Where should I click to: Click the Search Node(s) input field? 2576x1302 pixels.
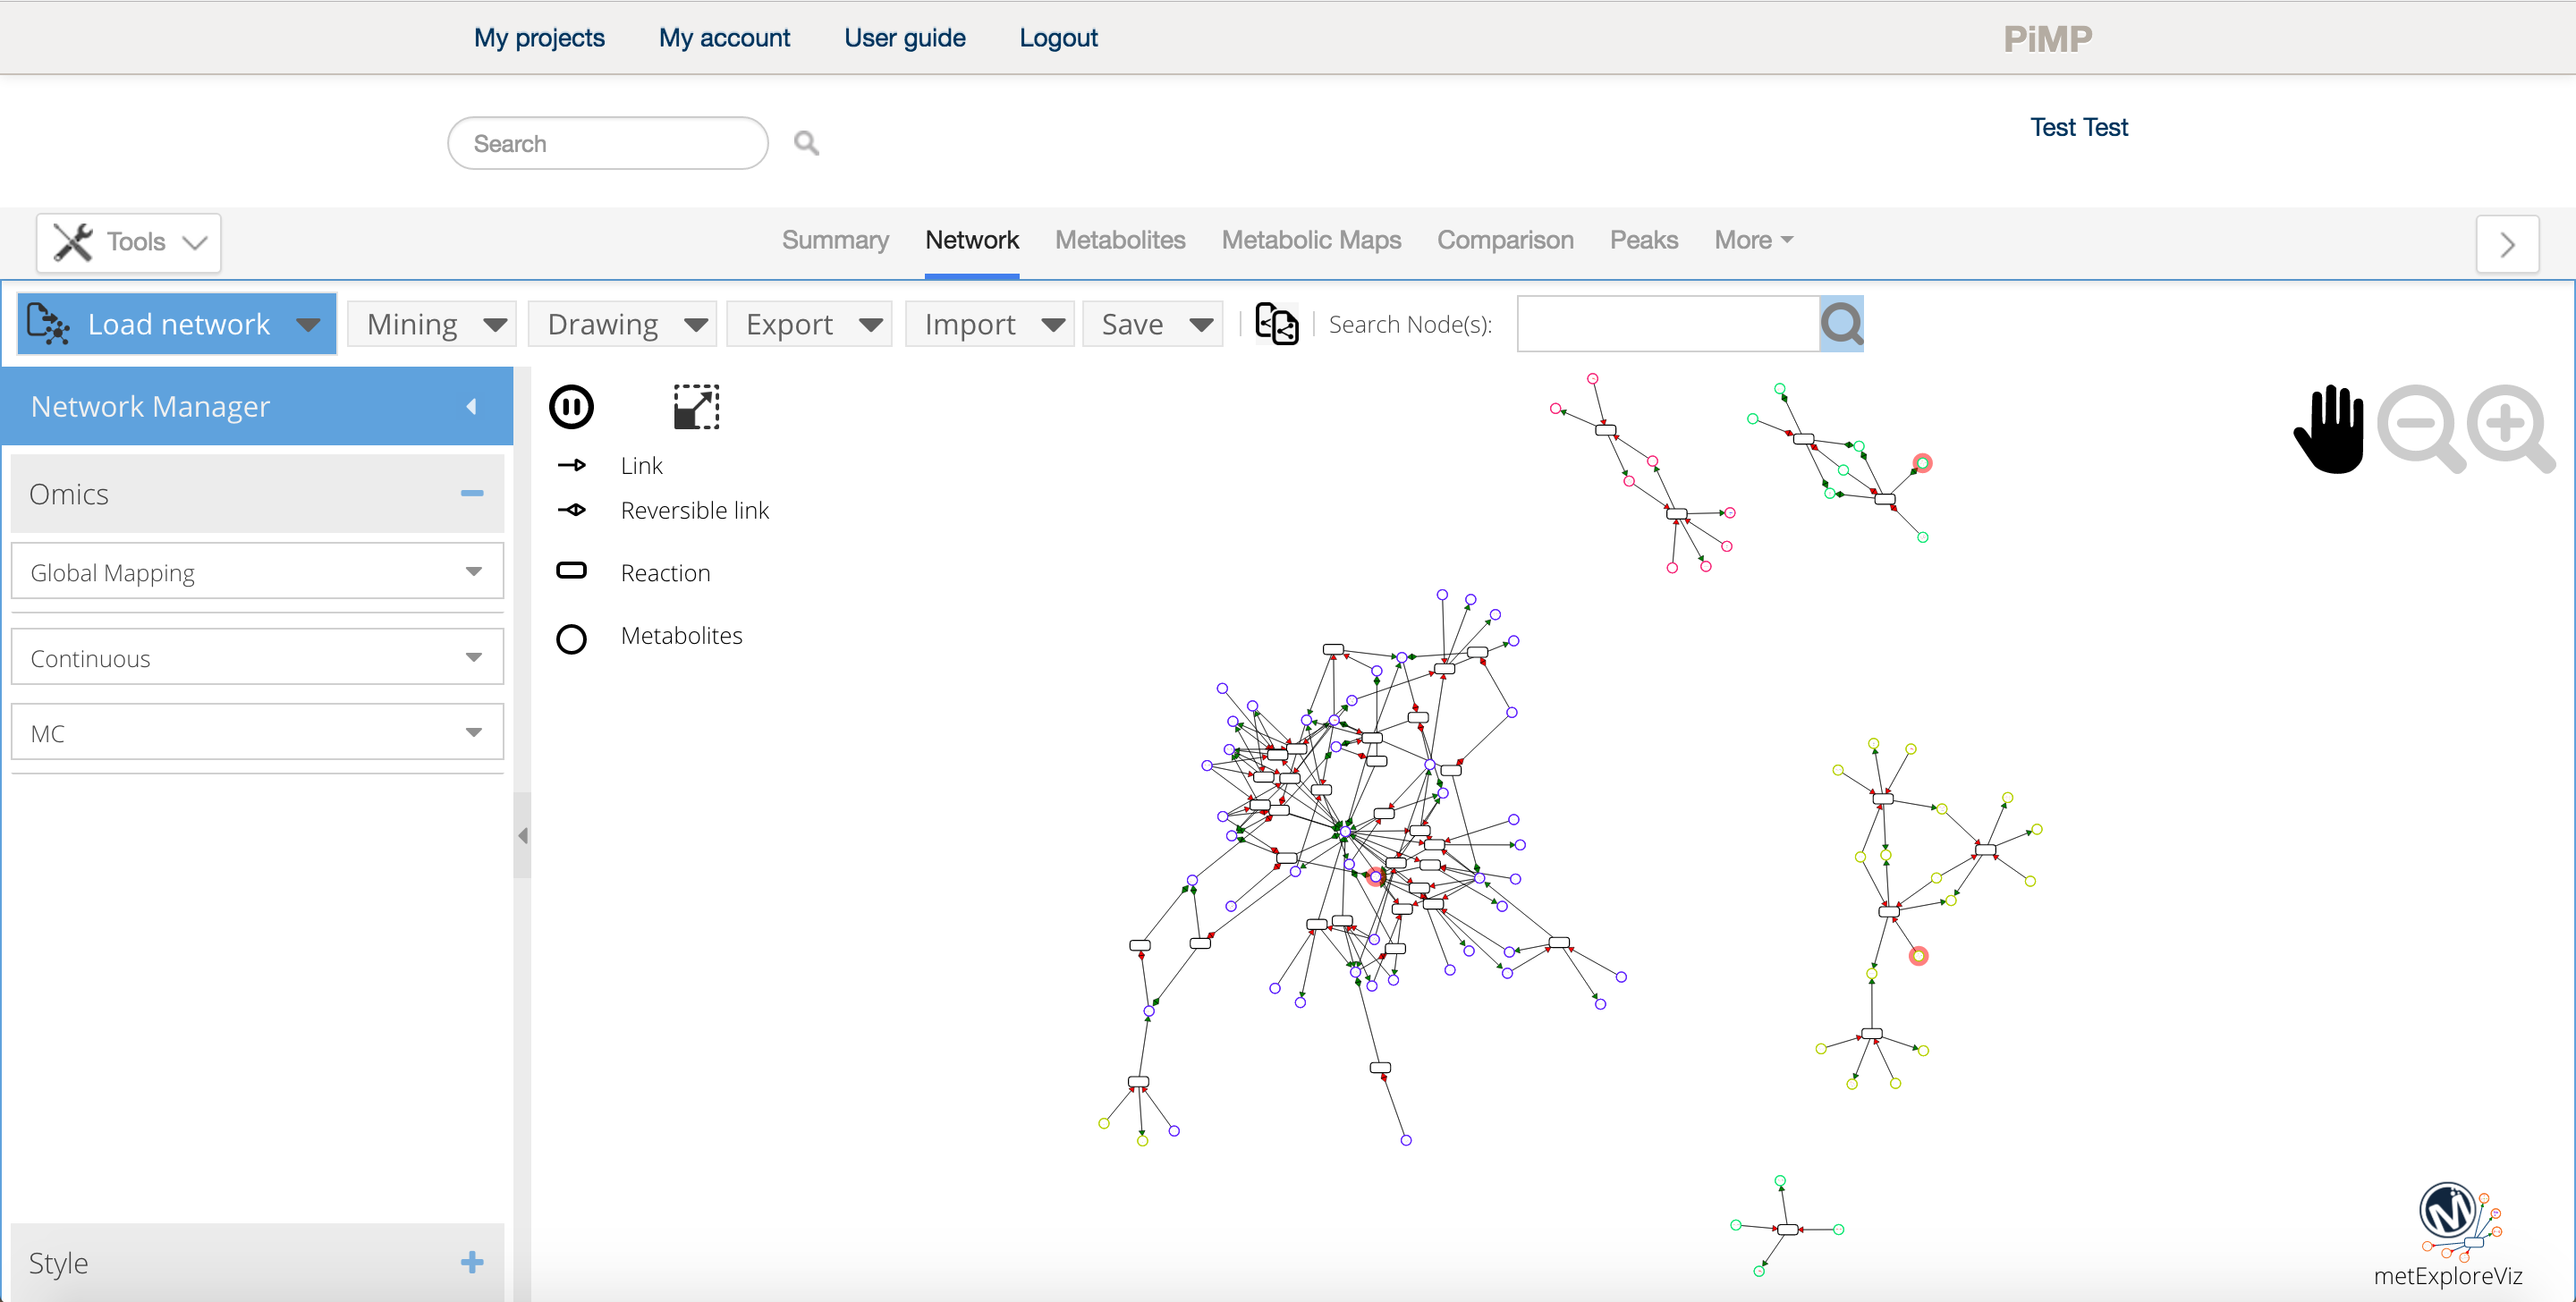click(x=1667, y=324)
